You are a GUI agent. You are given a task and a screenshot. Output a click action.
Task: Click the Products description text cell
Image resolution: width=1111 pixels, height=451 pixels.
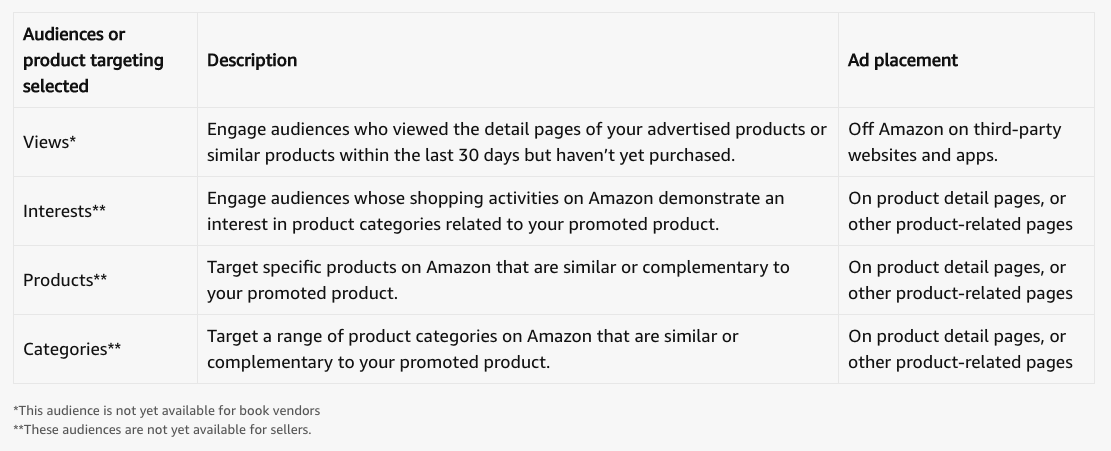(498, 280)
